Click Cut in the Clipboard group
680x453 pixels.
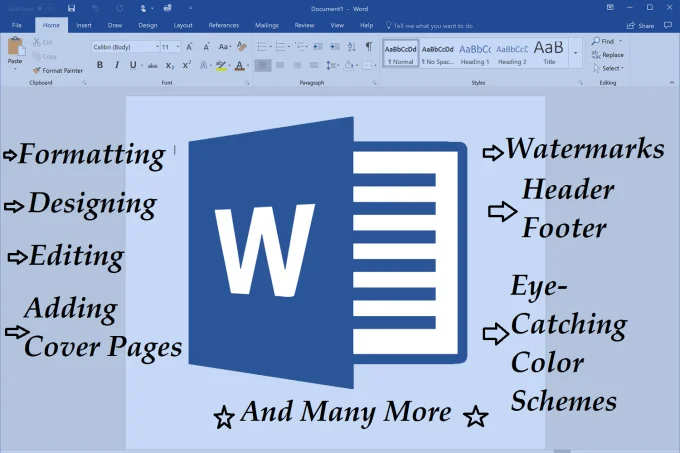[x=42, y=42]
